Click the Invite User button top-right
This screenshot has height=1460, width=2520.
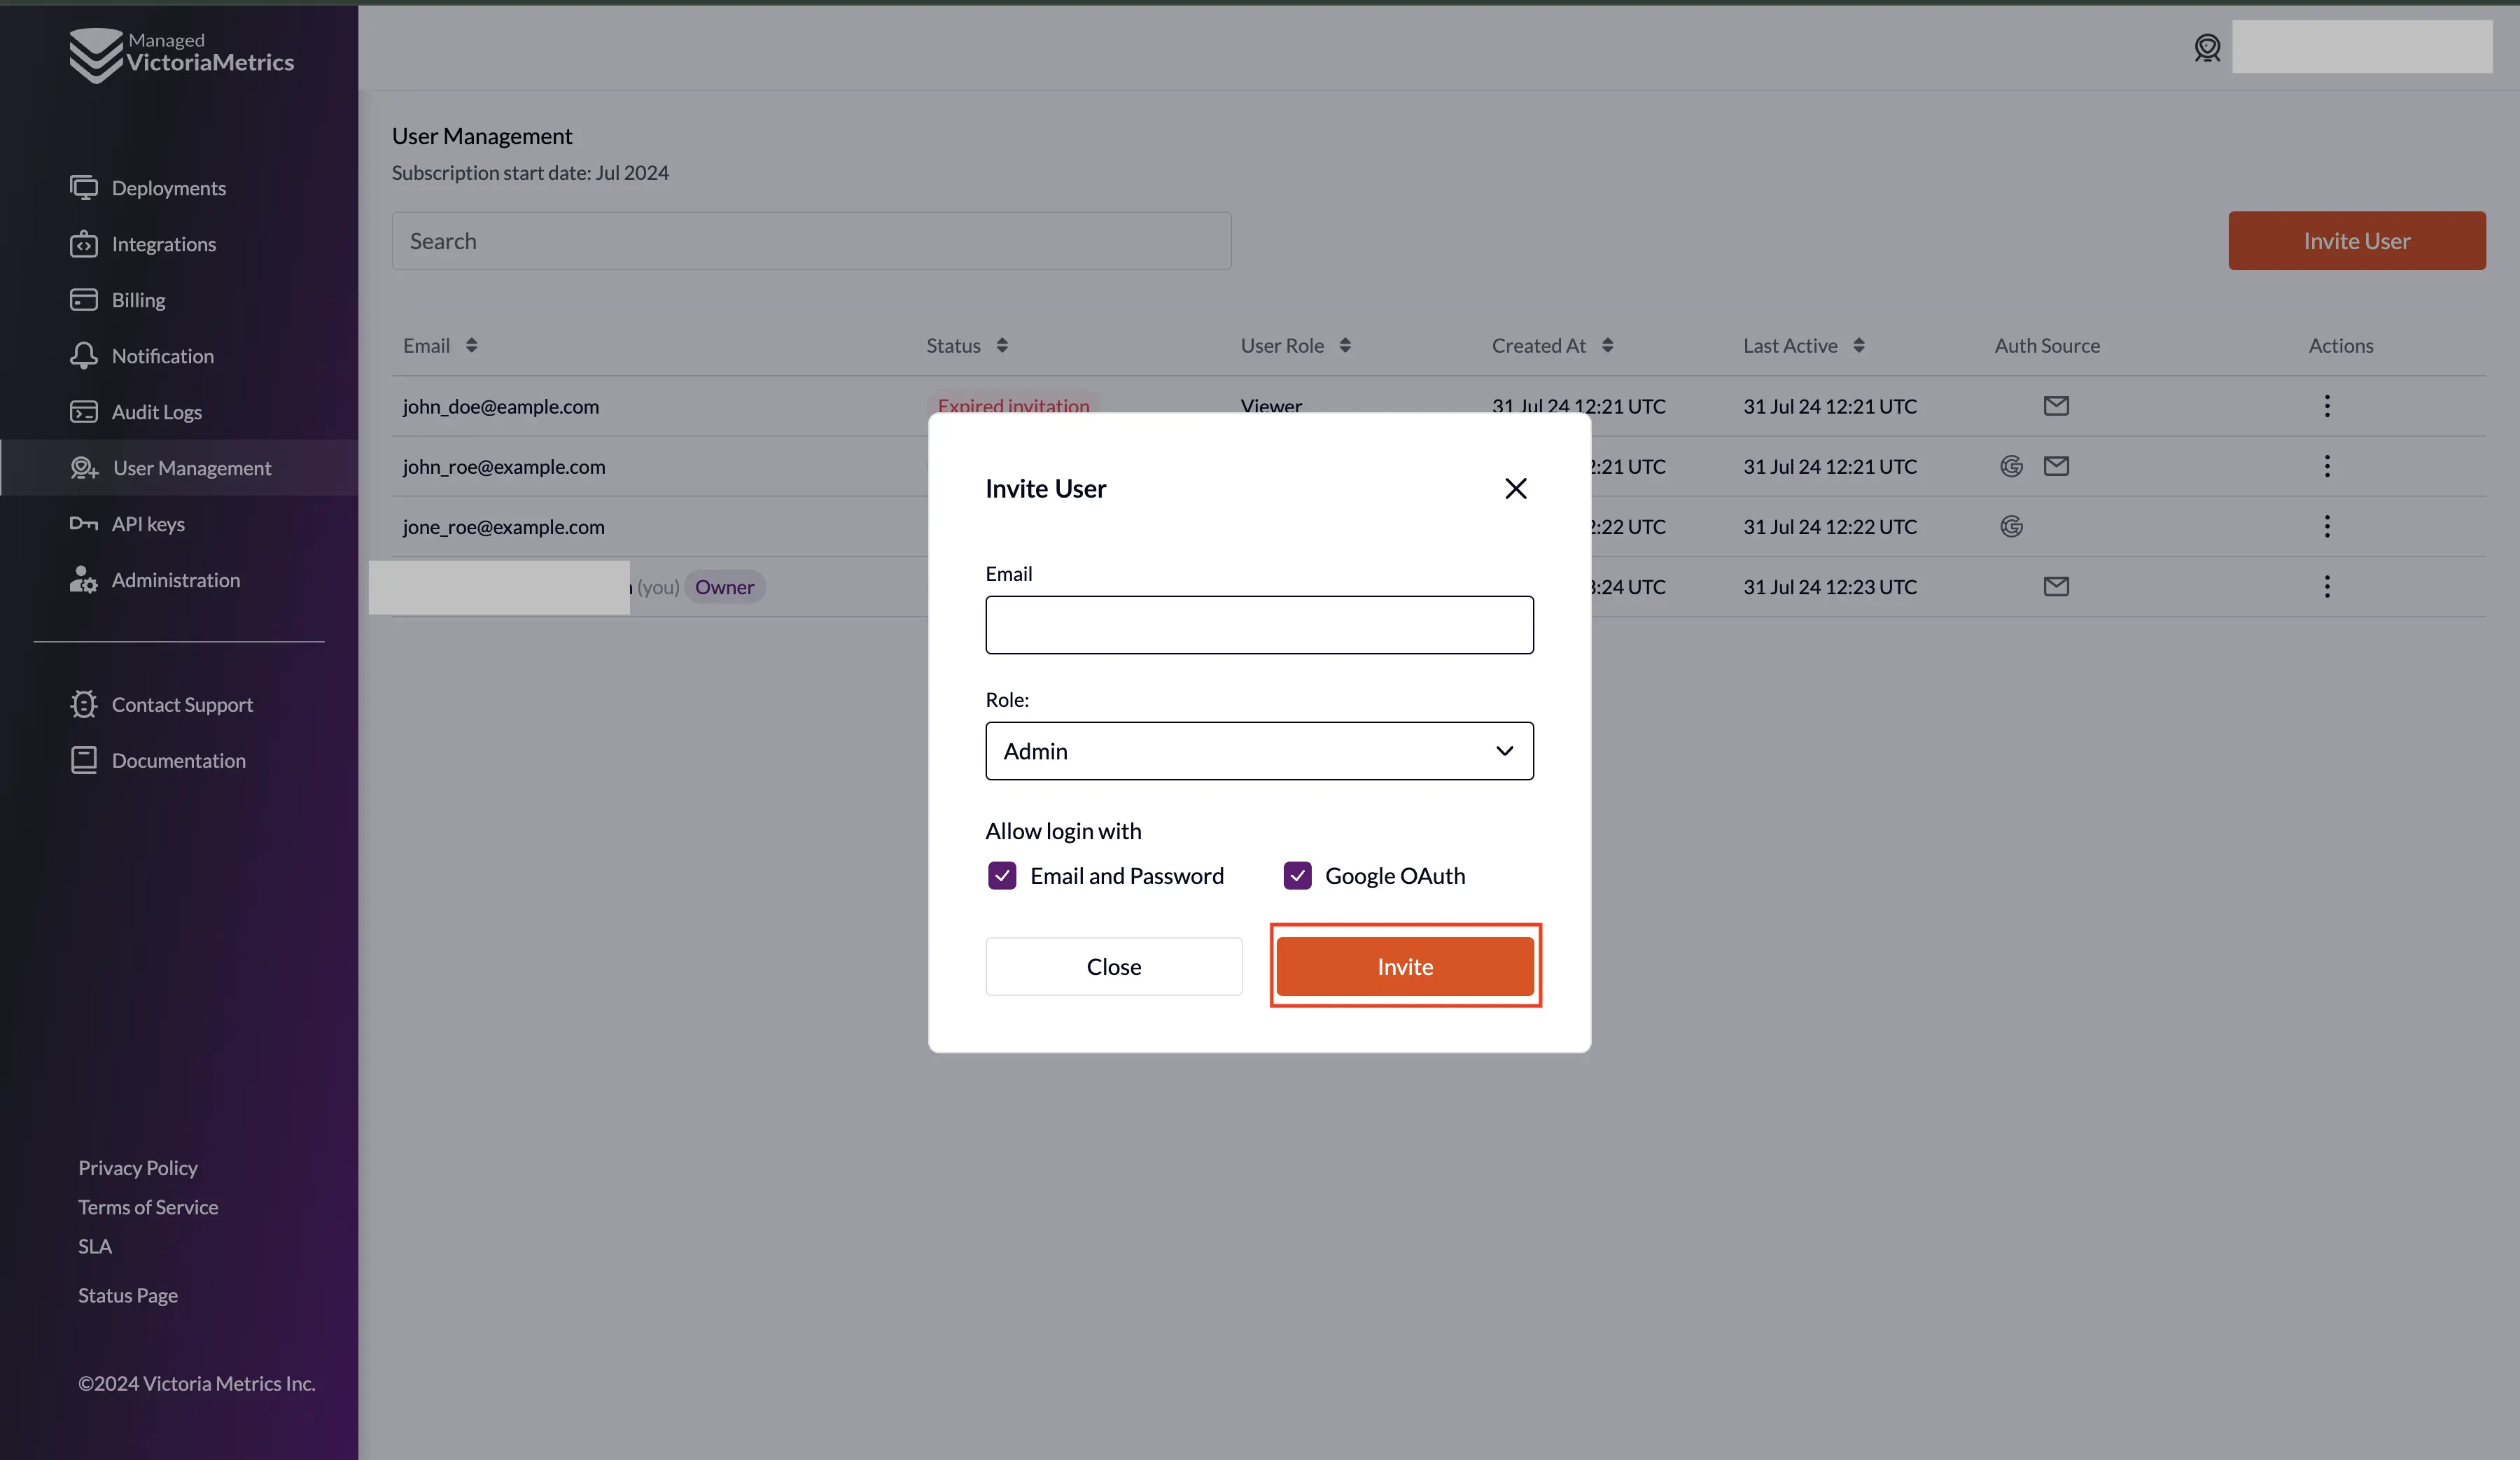click(2357, 240)
